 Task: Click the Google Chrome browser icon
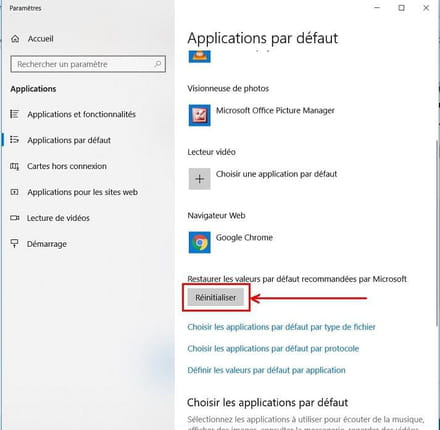click(x=199, y=242)
